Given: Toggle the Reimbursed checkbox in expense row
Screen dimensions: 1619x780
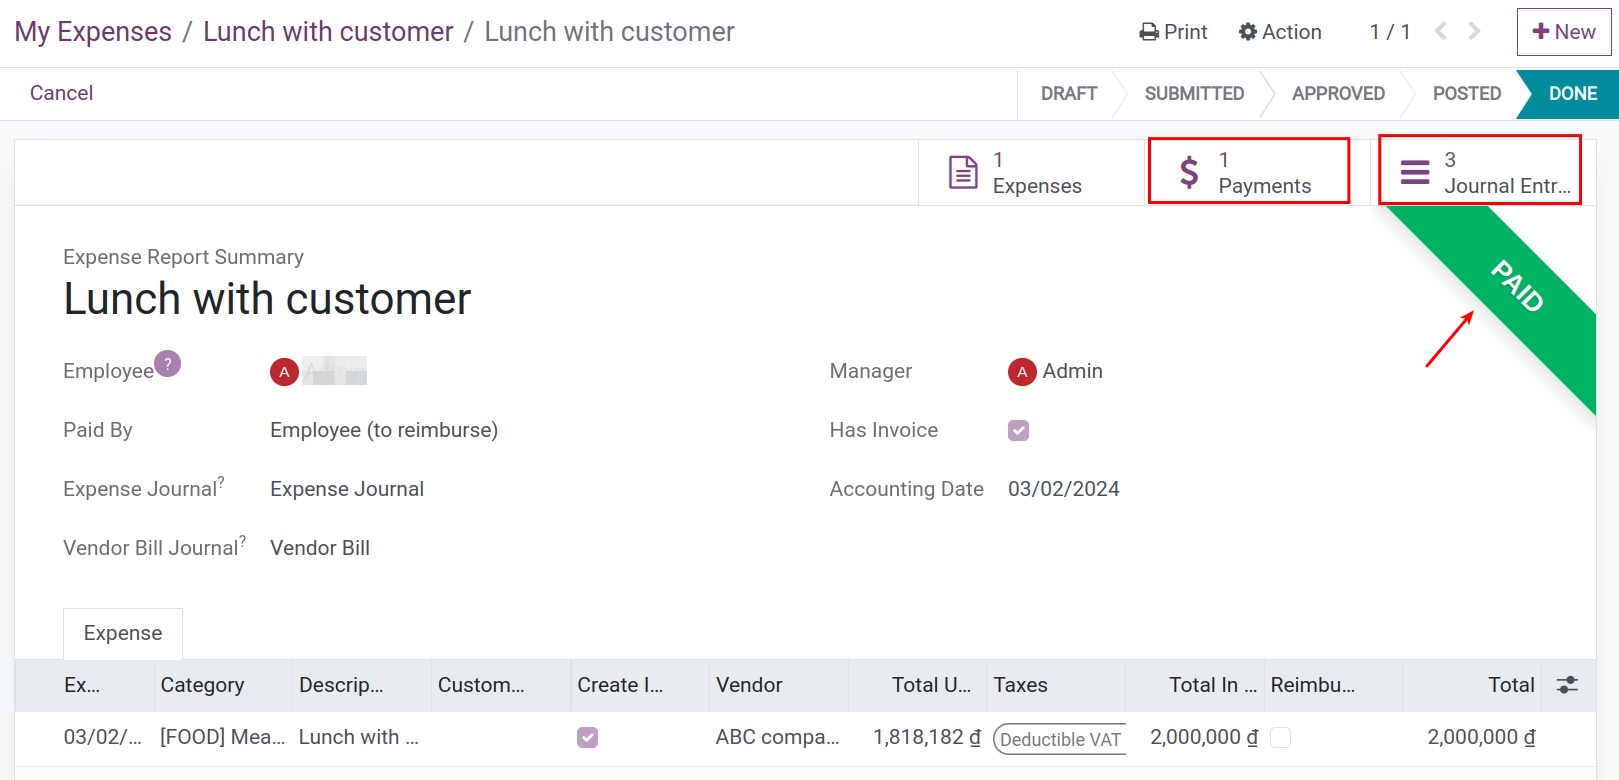Looking at the screenshot, I should coord(1280,737).
